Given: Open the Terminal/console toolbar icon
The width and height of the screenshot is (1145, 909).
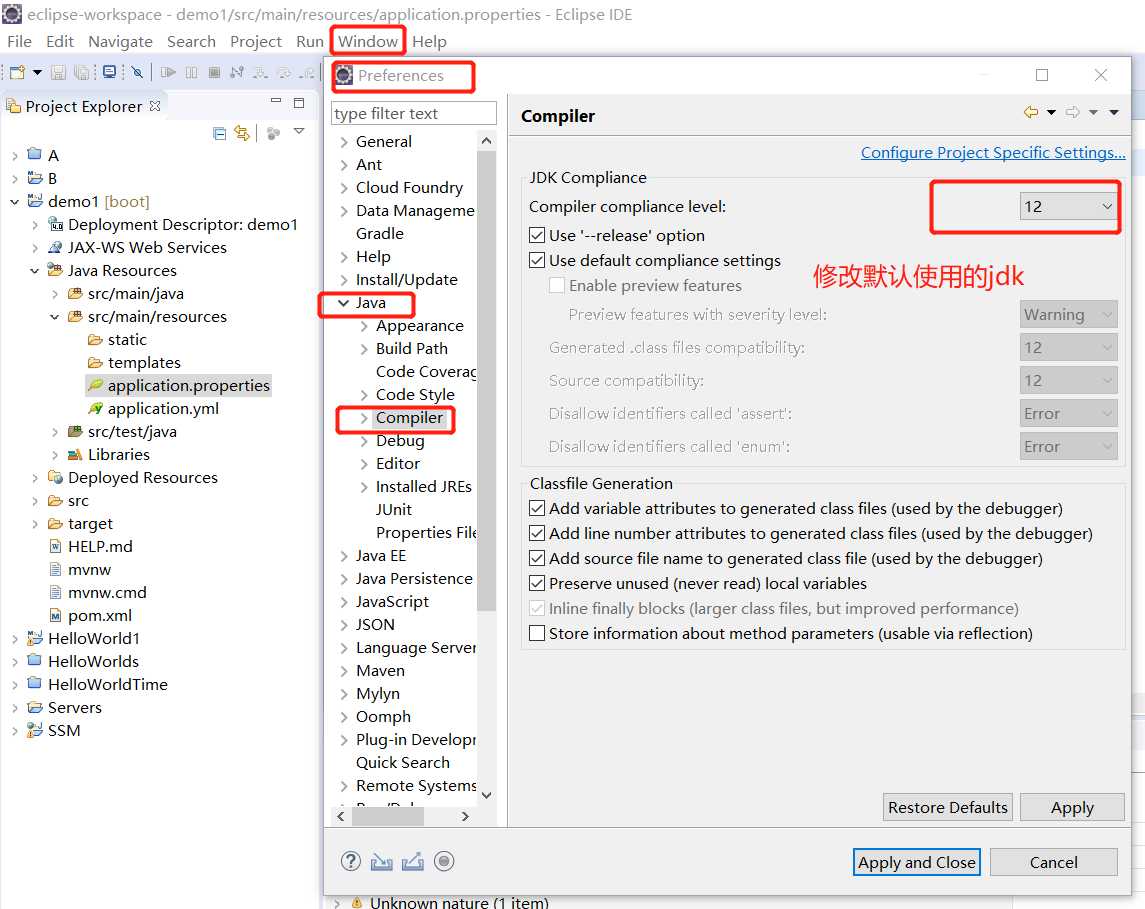Looking at the screenshot, I should click(x=110, y=72).
